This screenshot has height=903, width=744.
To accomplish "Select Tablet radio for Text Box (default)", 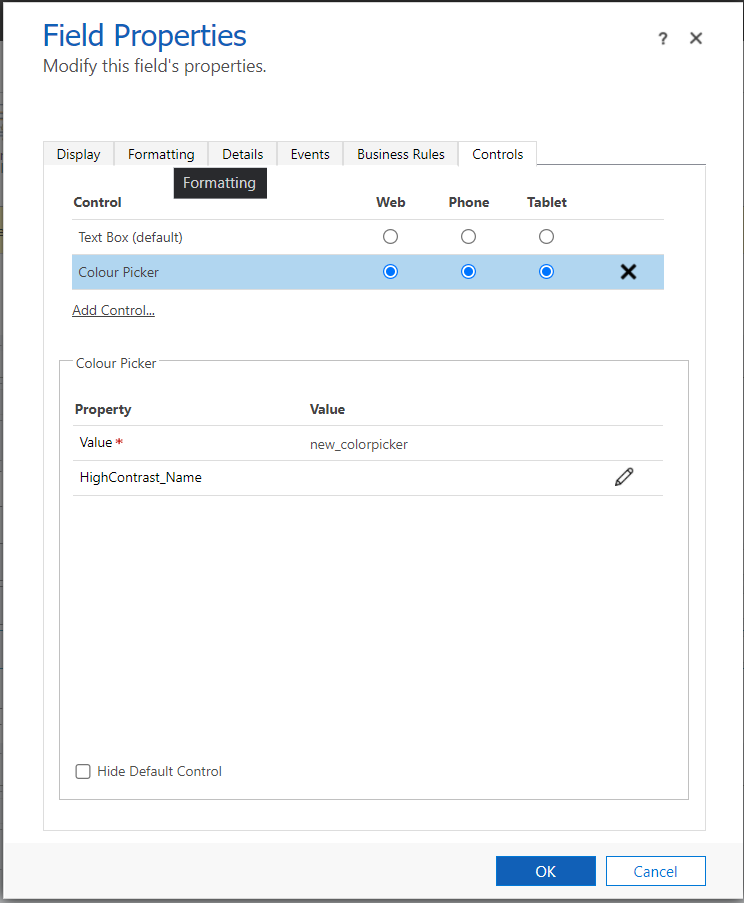I will coord(546,237).
